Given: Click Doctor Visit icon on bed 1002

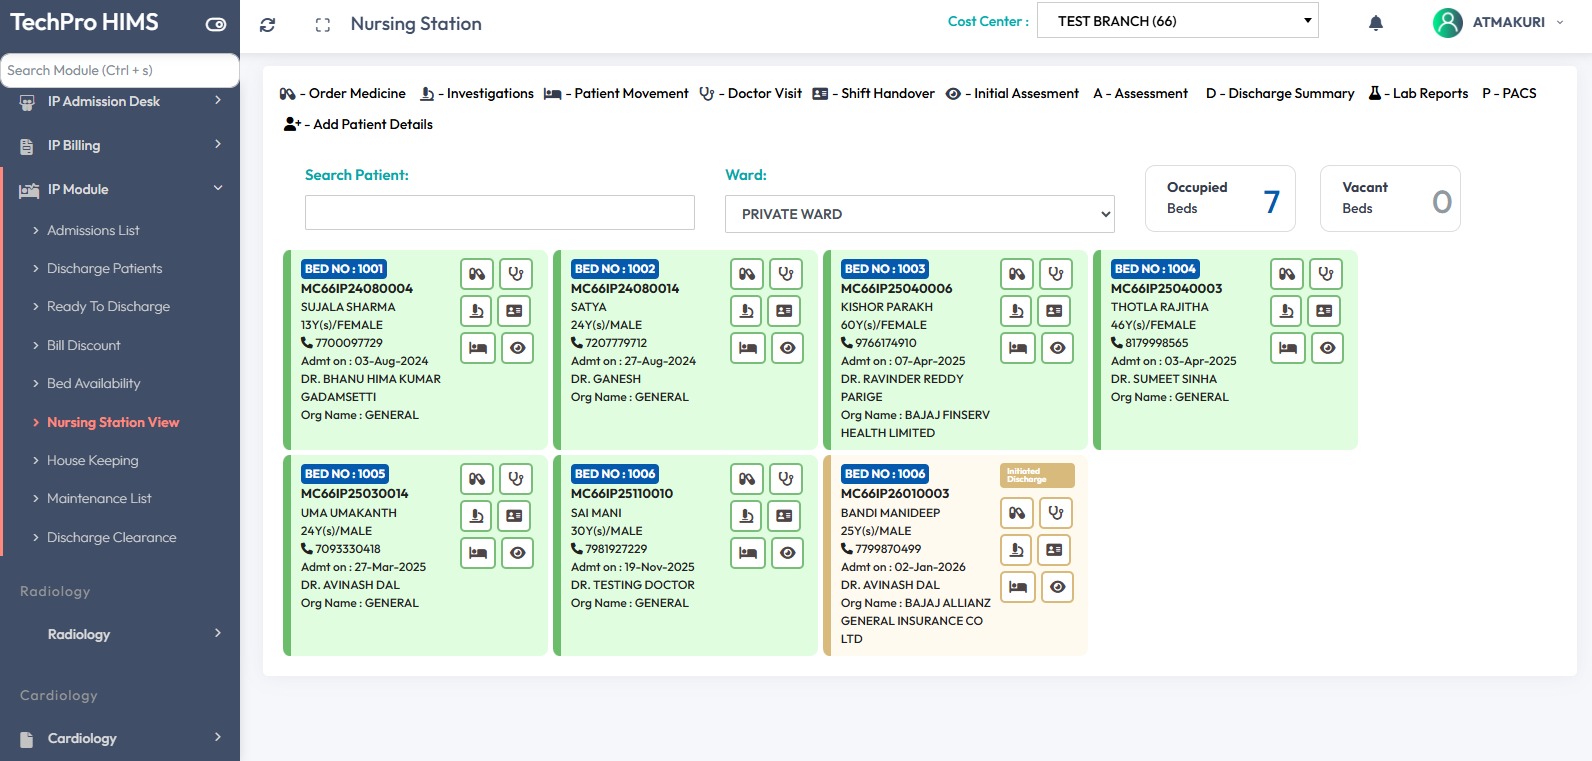Looking at the screenshot, I should pos(786,274).
